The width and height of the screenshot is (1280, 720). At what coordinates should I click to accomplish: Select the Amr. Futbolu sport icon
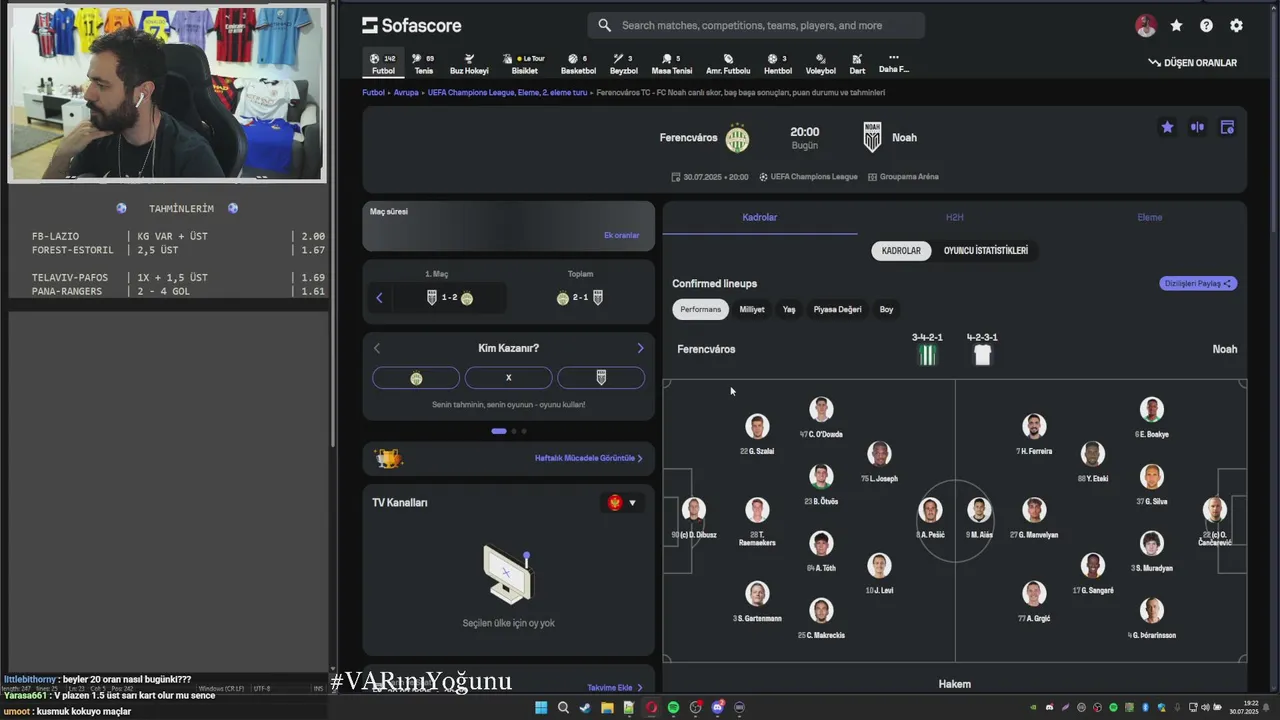click(728, 64)
